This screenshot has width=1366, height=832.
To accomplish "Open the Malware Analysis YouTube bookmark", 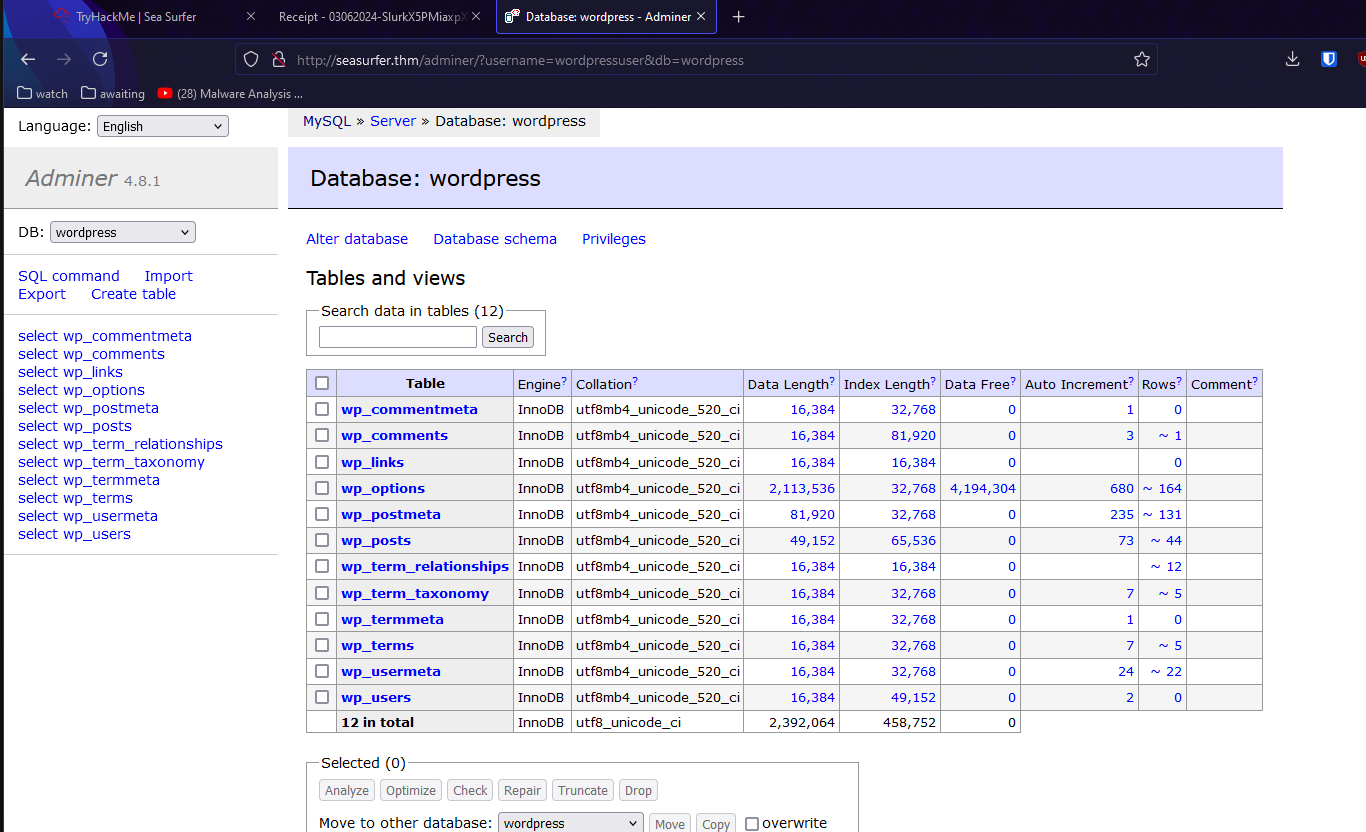I will (230, 94).
